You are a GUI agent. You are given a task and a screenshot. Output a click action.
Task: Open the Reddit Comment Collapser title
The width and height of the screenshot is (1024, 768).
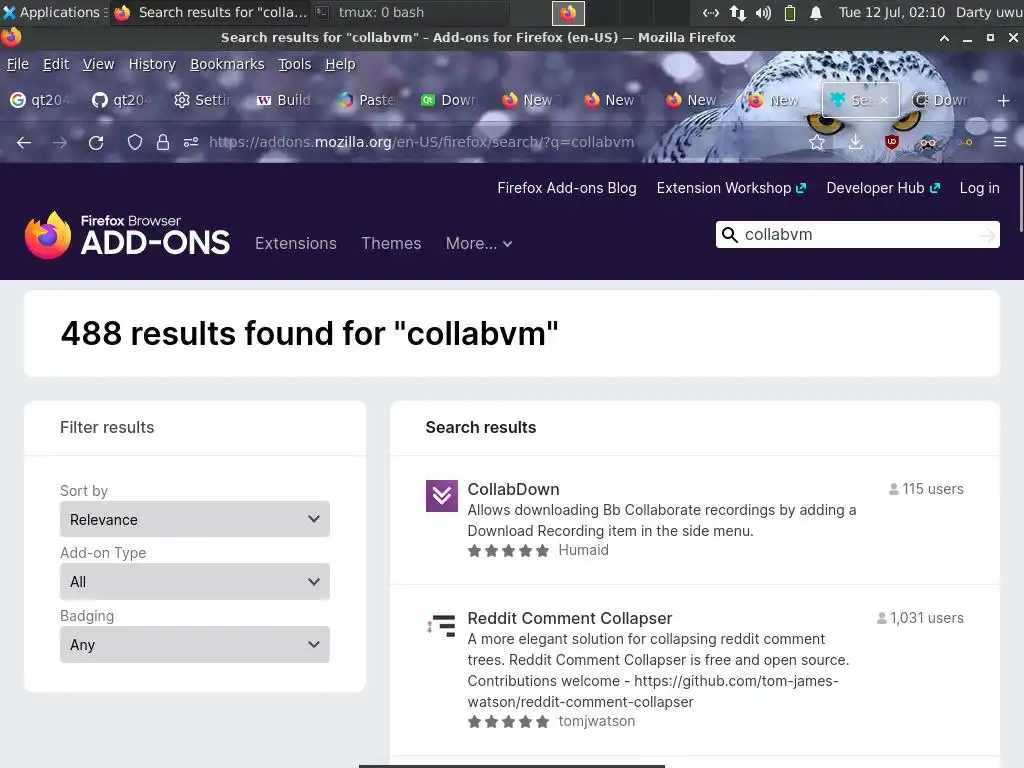(x=569, y=618)
